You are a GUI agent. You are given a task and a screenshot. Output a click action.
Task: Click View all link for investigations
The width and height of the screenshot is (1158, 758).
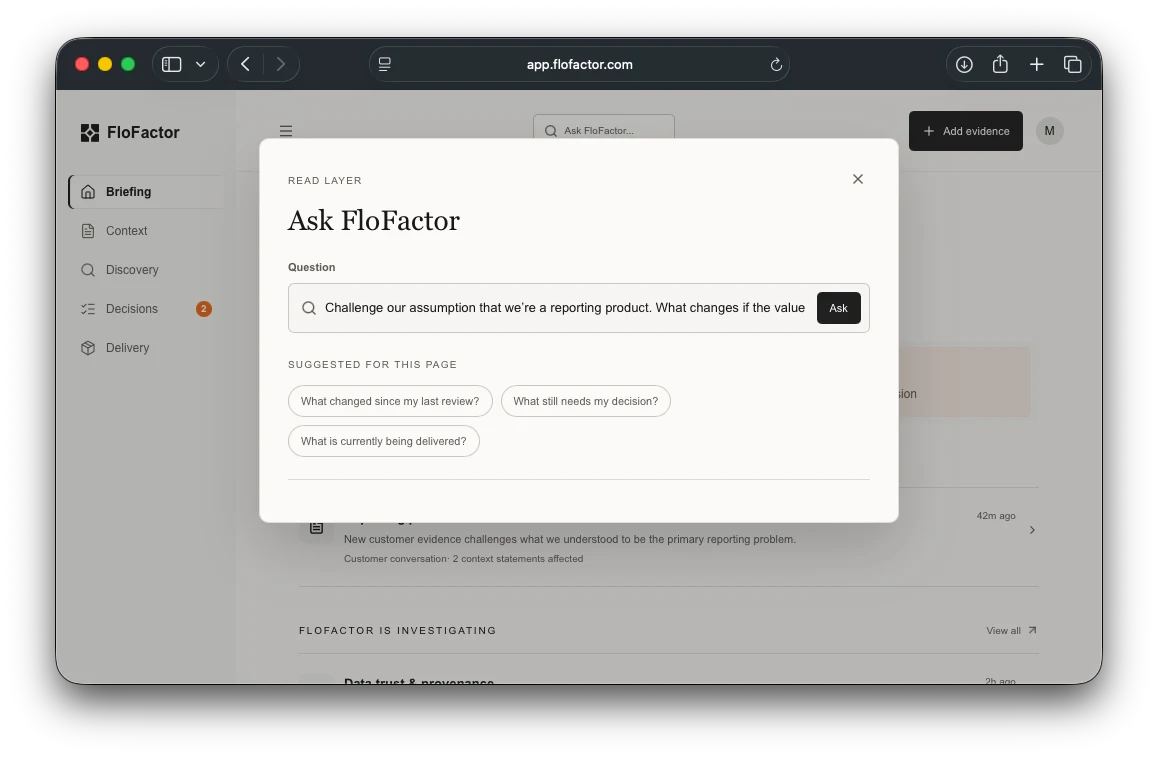click(1011, 630)
